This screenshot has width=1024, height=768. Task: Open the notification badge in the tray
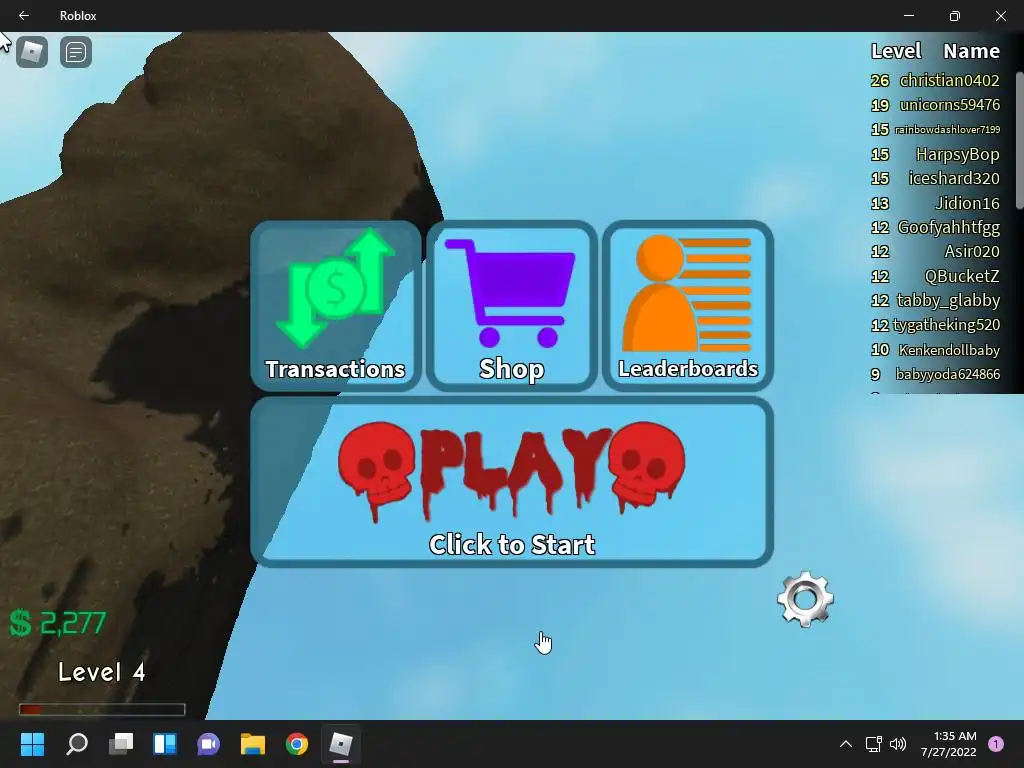tap(996, 744)
